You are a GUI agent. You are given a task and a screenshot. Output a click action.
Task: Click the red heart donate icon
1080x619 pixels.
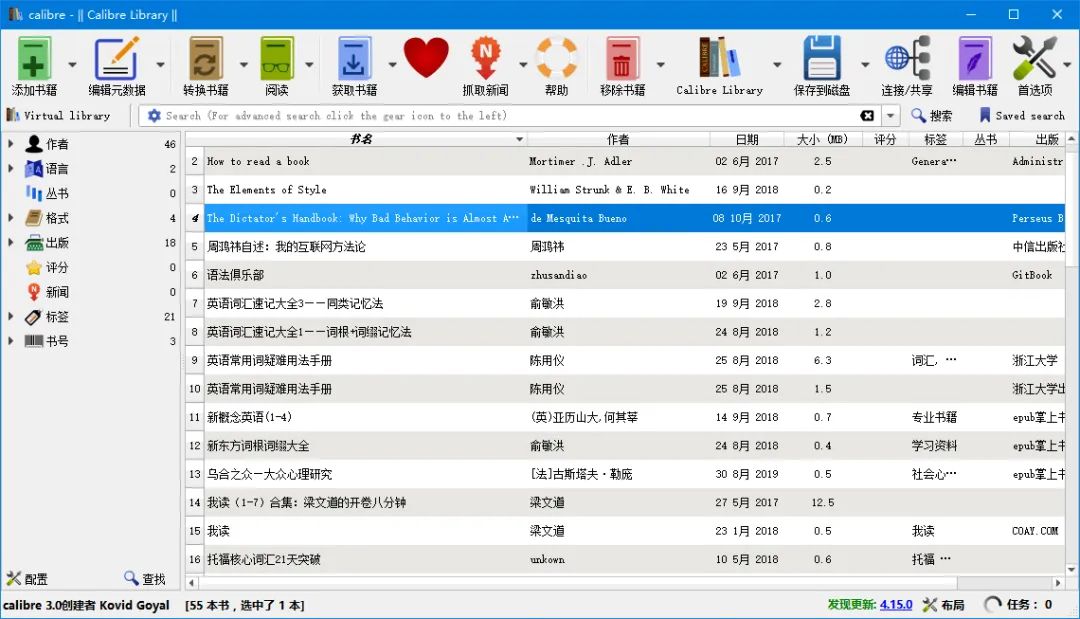point(426,58)
